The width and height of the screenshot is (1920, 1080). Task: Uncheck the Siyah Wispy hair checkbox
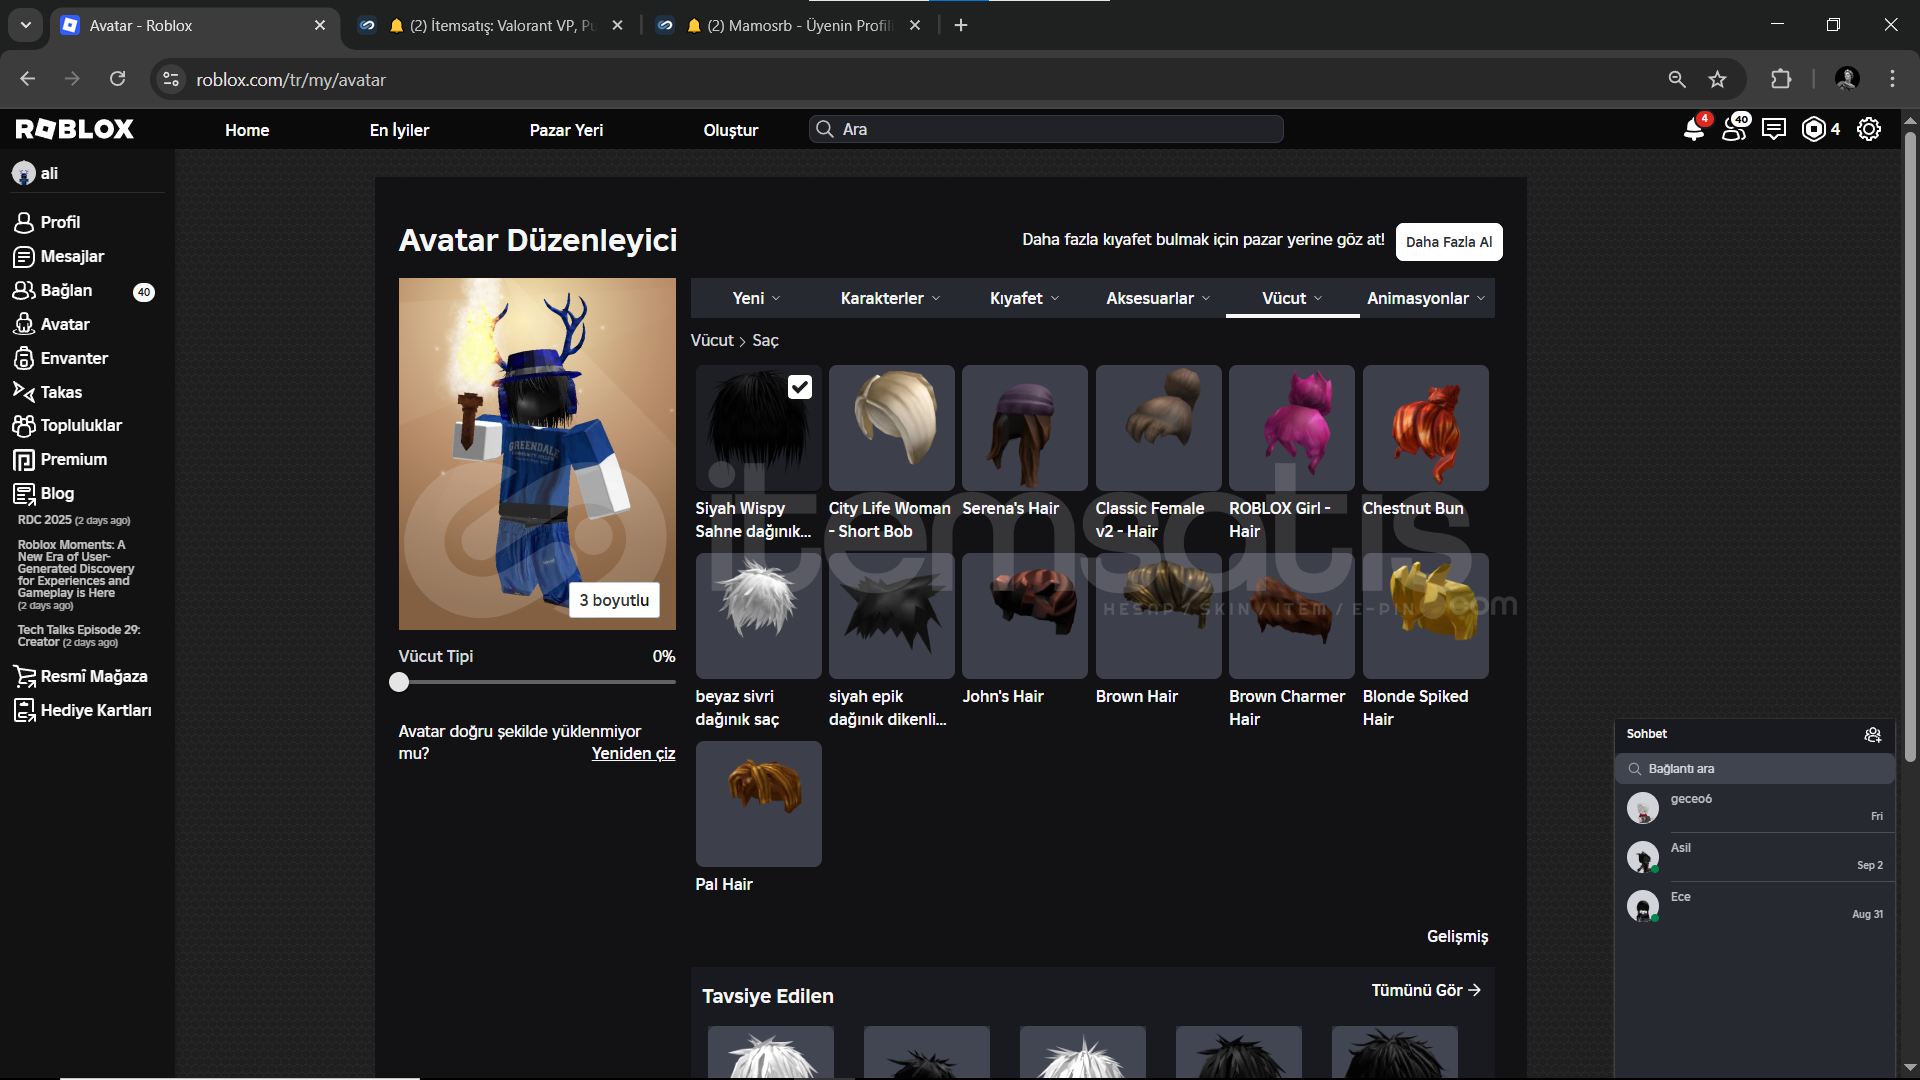(x=800, y=387)
